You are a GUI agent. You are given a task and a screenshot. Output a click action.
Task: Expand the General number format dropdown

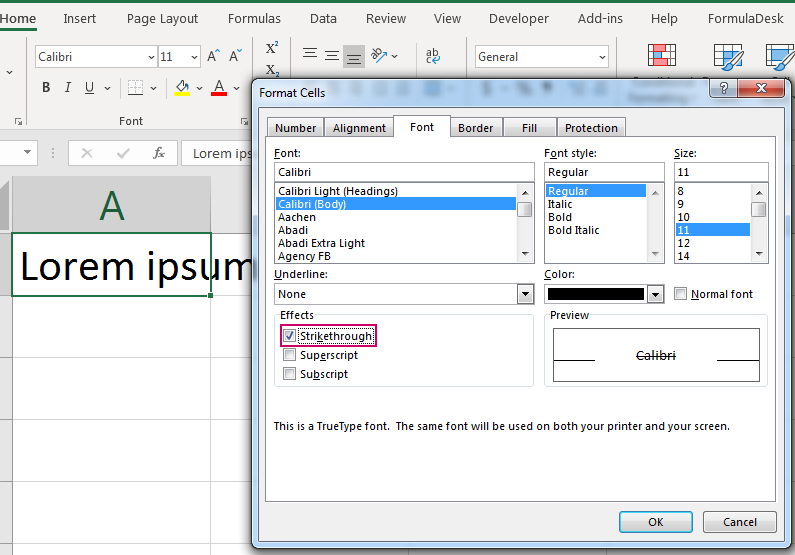tap(602, 57)
